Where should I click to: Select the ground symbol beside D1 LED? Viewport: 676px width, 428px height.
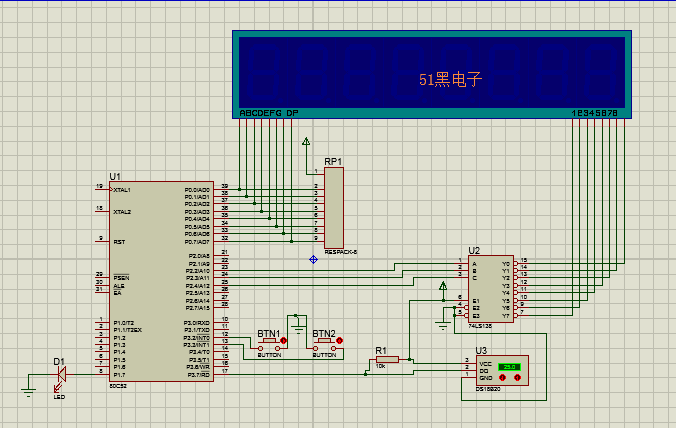[28, 392]
